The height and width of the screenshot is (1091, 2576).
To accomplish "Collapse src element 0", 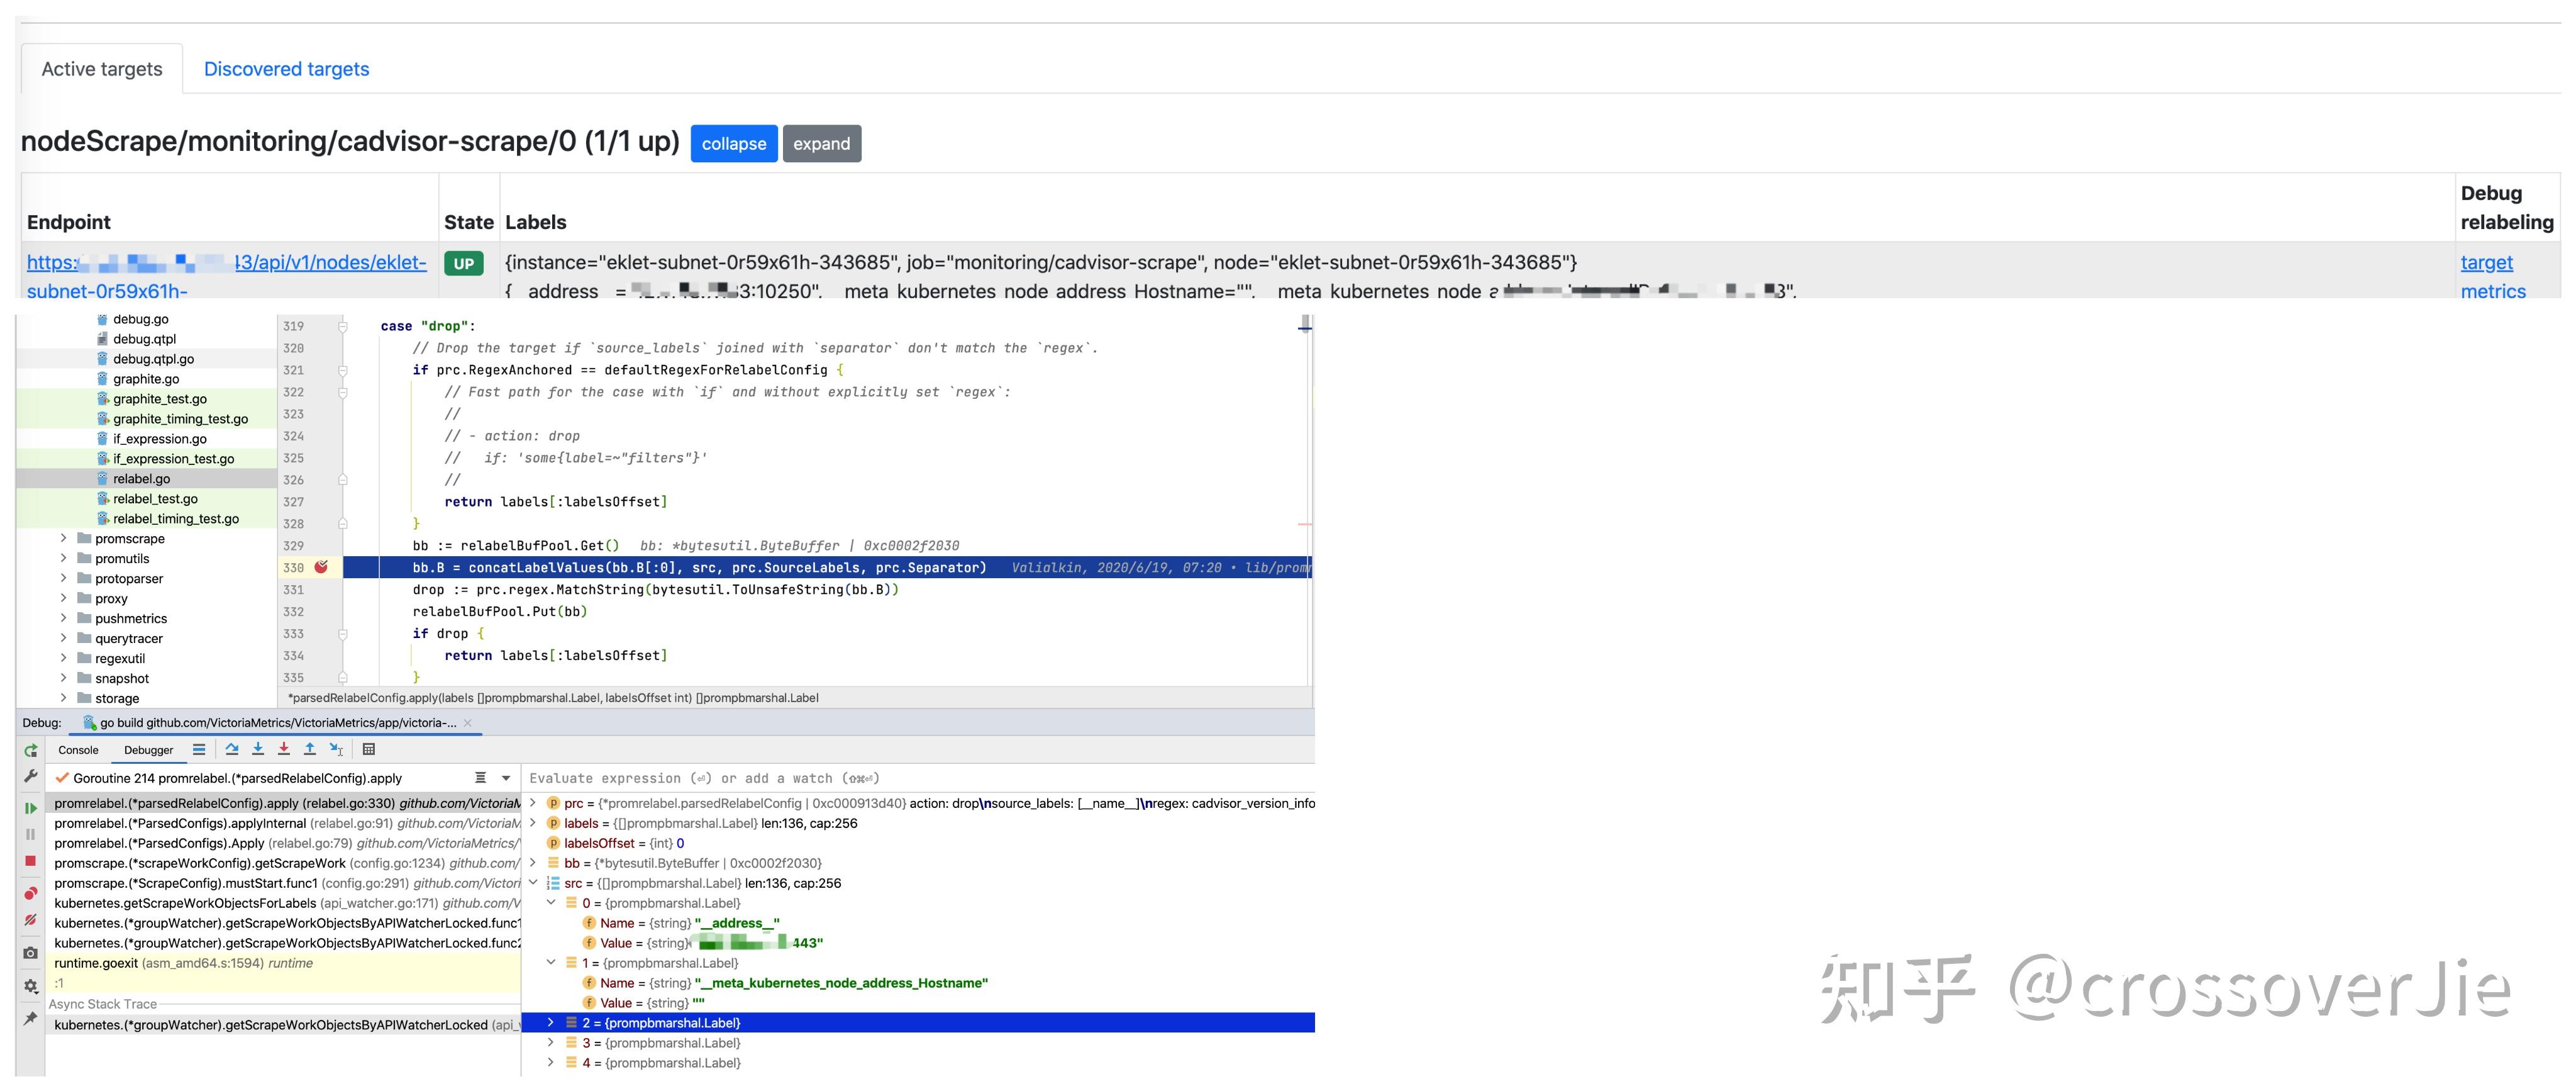I will pos(551,903).
